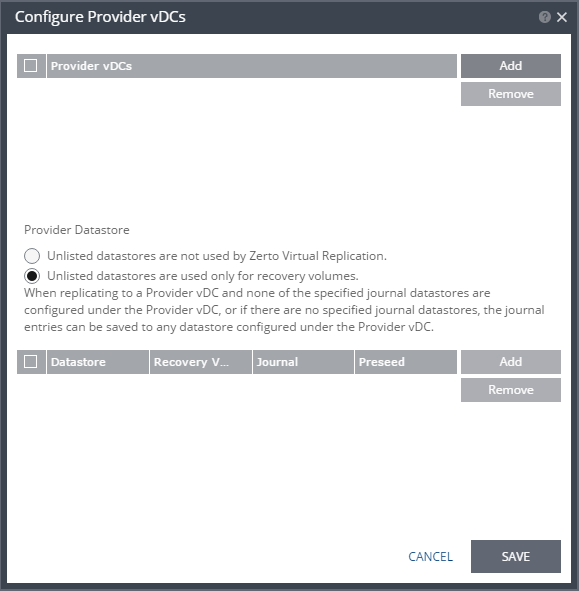Viewport: 579px width, 591px height.
Task: Tick the Datastore table select-all checkbox
Action: [31, 361]
